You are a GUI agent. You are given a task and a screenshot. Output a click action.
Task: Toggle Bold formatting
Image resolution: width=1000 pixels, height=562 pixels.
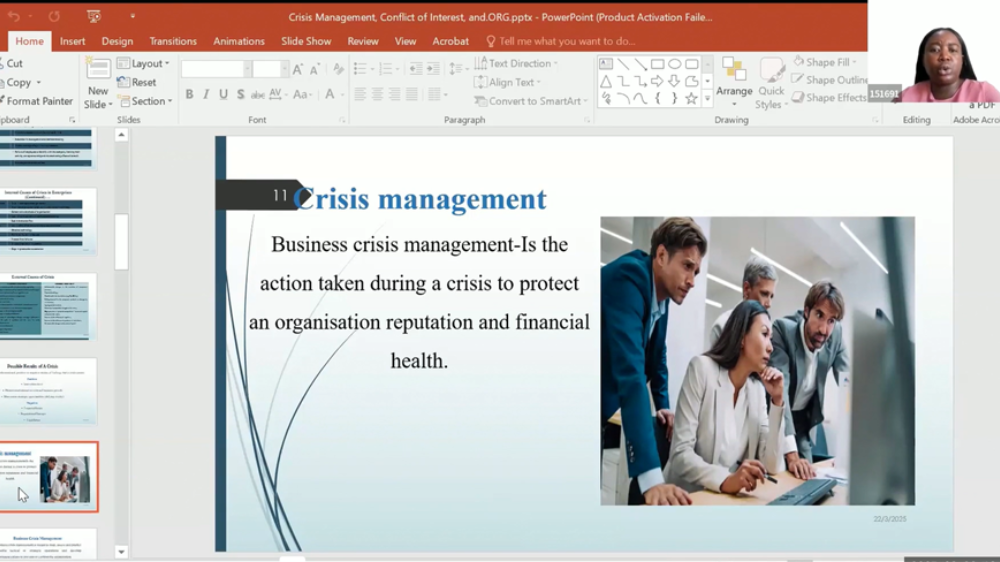189,94
